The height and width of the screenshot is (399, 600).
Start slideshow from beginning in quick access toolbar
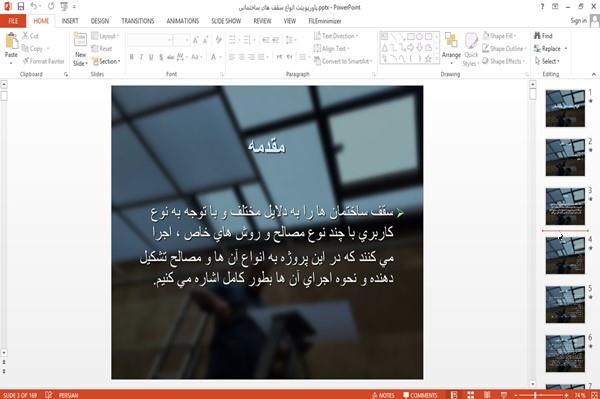(64, 7)
